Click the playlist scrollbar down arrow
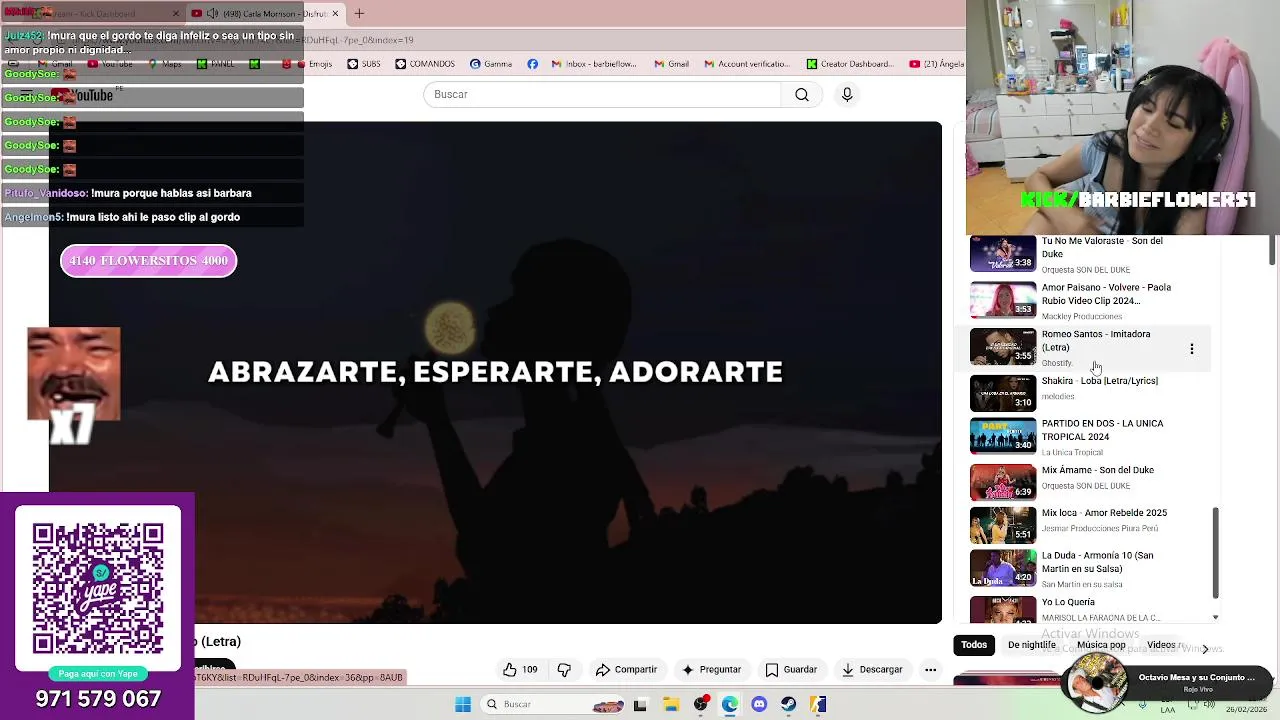The height and width of the screenshot is (720, 1280). pyautogui.click(x=1216, y=618)
